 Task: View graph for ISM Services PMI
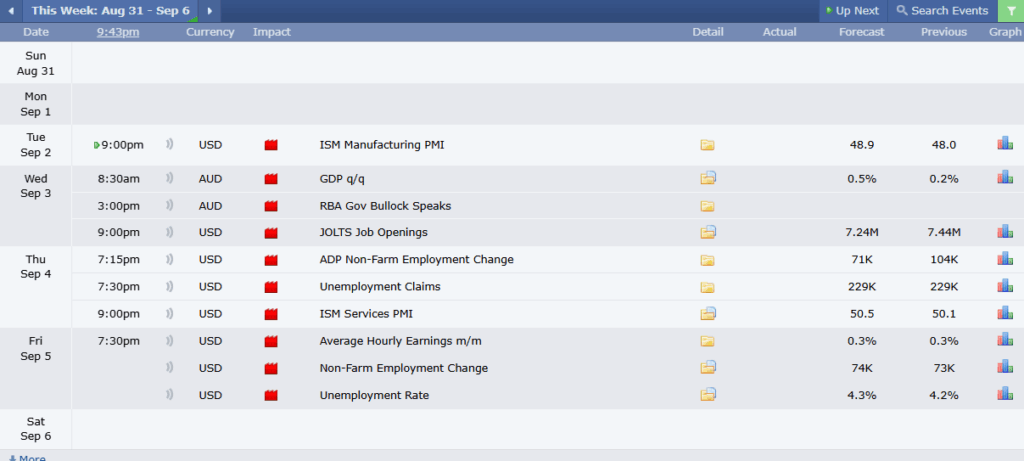[1005, 313]
